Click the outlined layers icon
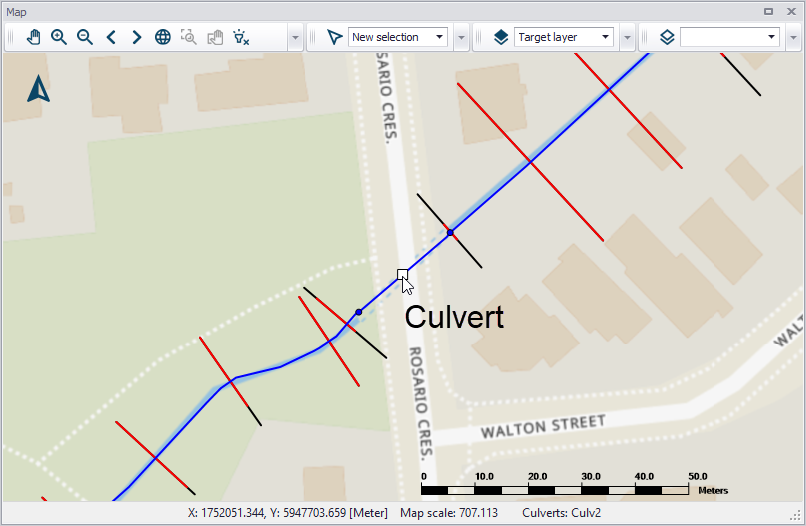The height and width of the screenshot is (526, 806). tap(667, 37)
